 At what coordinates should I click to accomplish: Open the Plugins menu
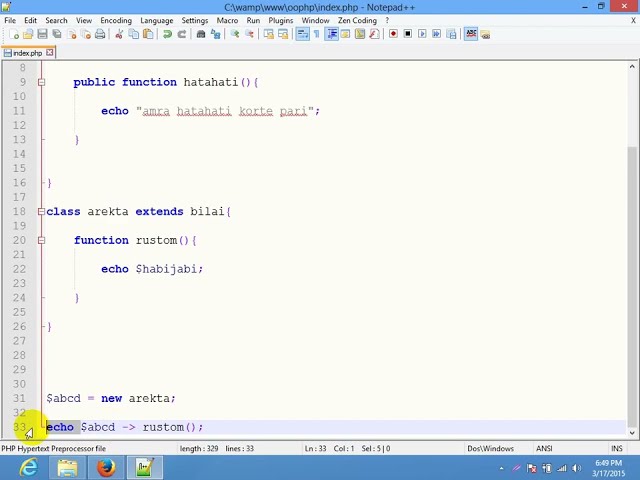pyautogui.click(x=281, y=20)
